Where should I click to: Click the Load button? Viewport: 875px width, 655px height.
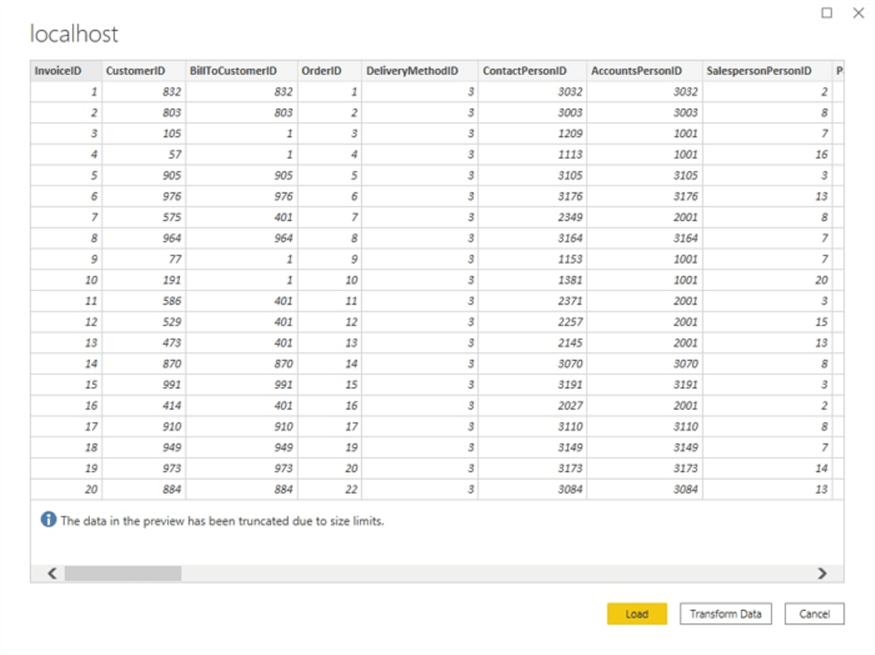pos(636,614)
